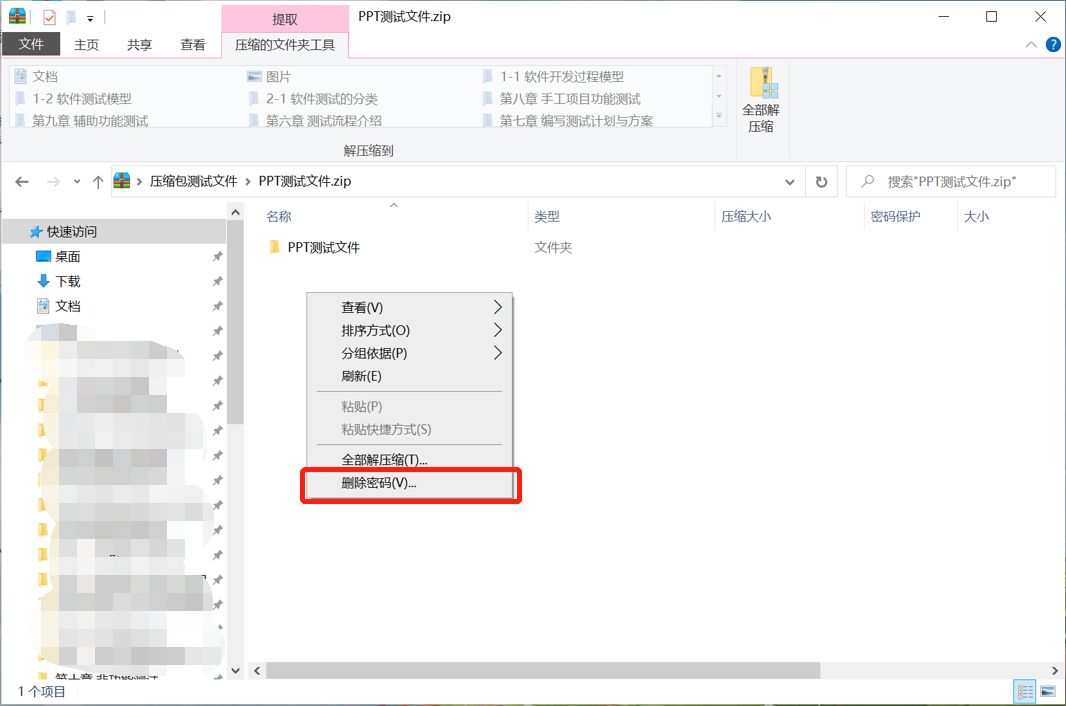The height and width of the screenshot is (706, 1066).
Task: Switch to the 共享 tab
Action: coord(139,45)
